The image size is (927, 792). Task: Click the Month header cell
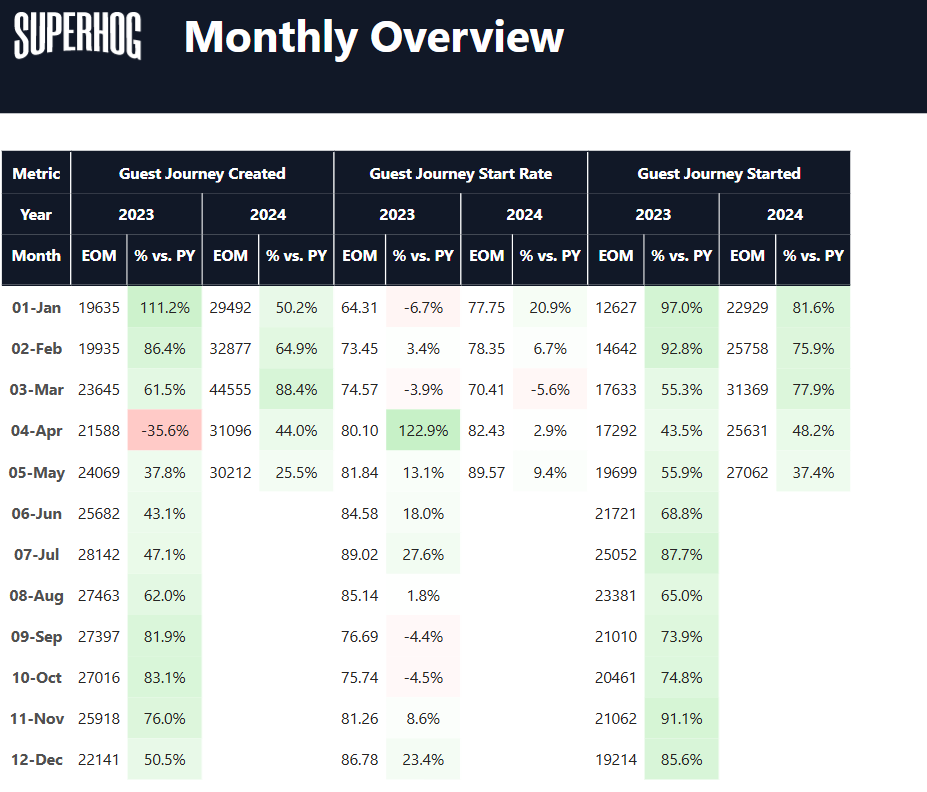tap(36, 255)
